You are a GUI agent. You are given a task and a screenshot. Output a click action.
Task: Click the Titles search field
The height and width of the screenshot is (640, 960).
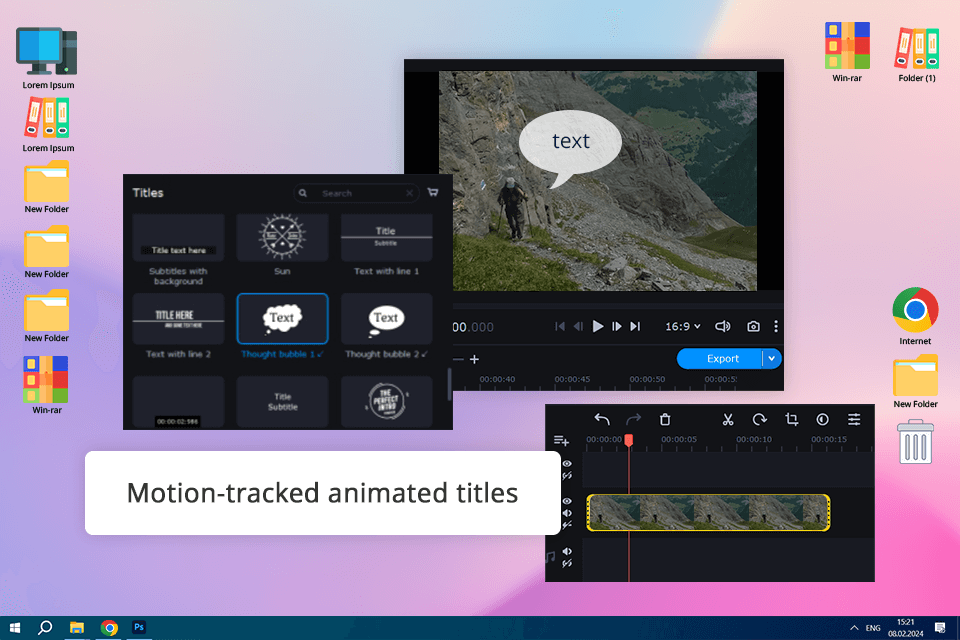pyautogui.click(x=356, y=193)
